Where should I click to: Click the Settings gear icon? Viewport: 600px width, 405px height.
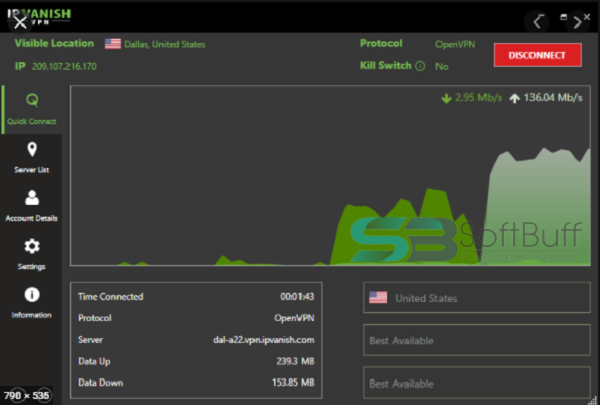tap(32, 246)
